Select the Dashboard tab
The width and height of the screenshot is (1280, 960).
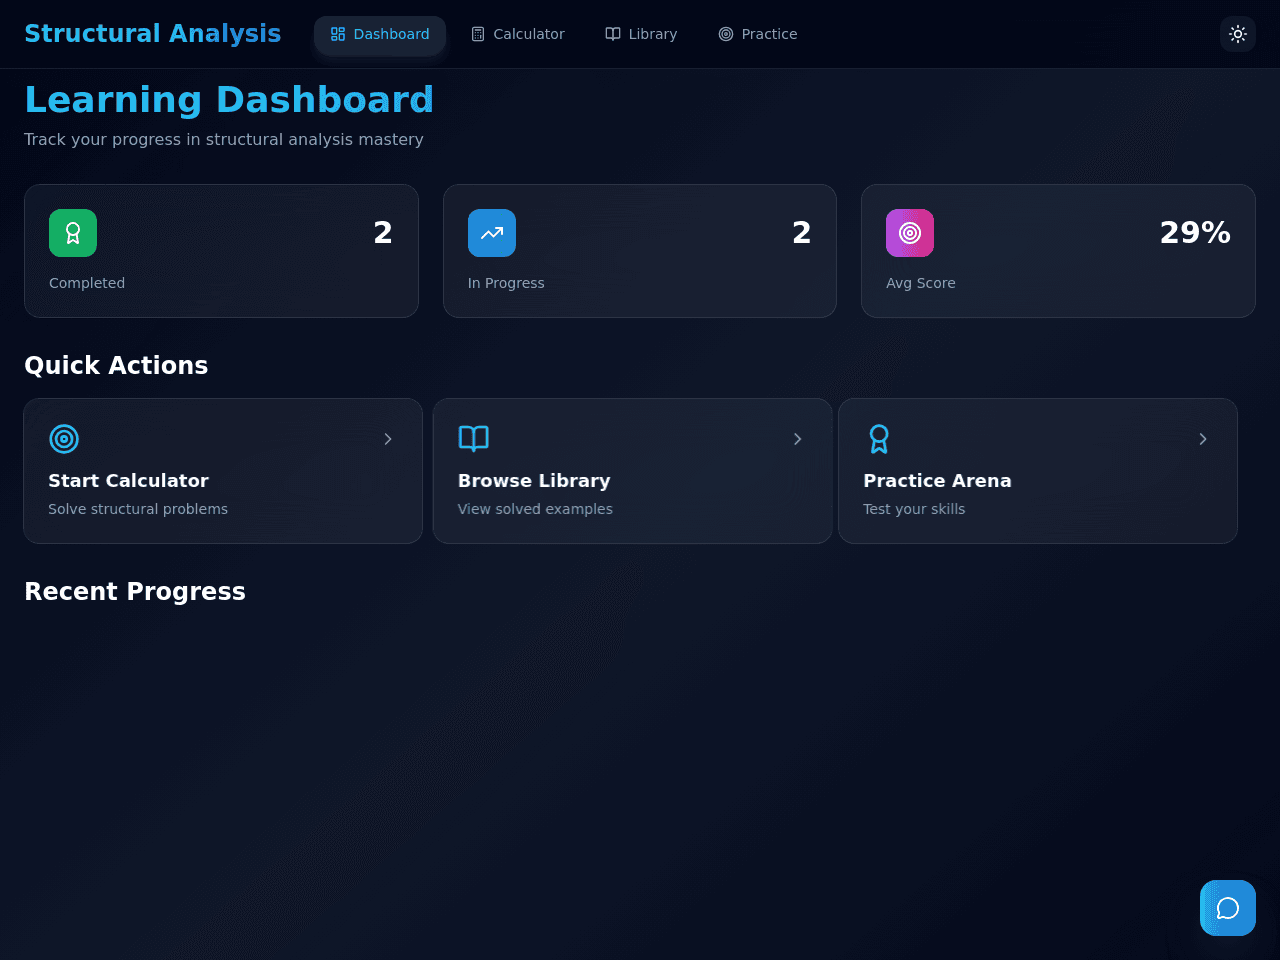380,34
